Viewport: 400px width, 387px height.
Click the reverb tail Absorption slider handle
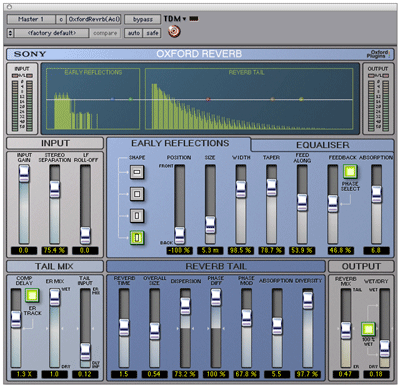point(277,326)
